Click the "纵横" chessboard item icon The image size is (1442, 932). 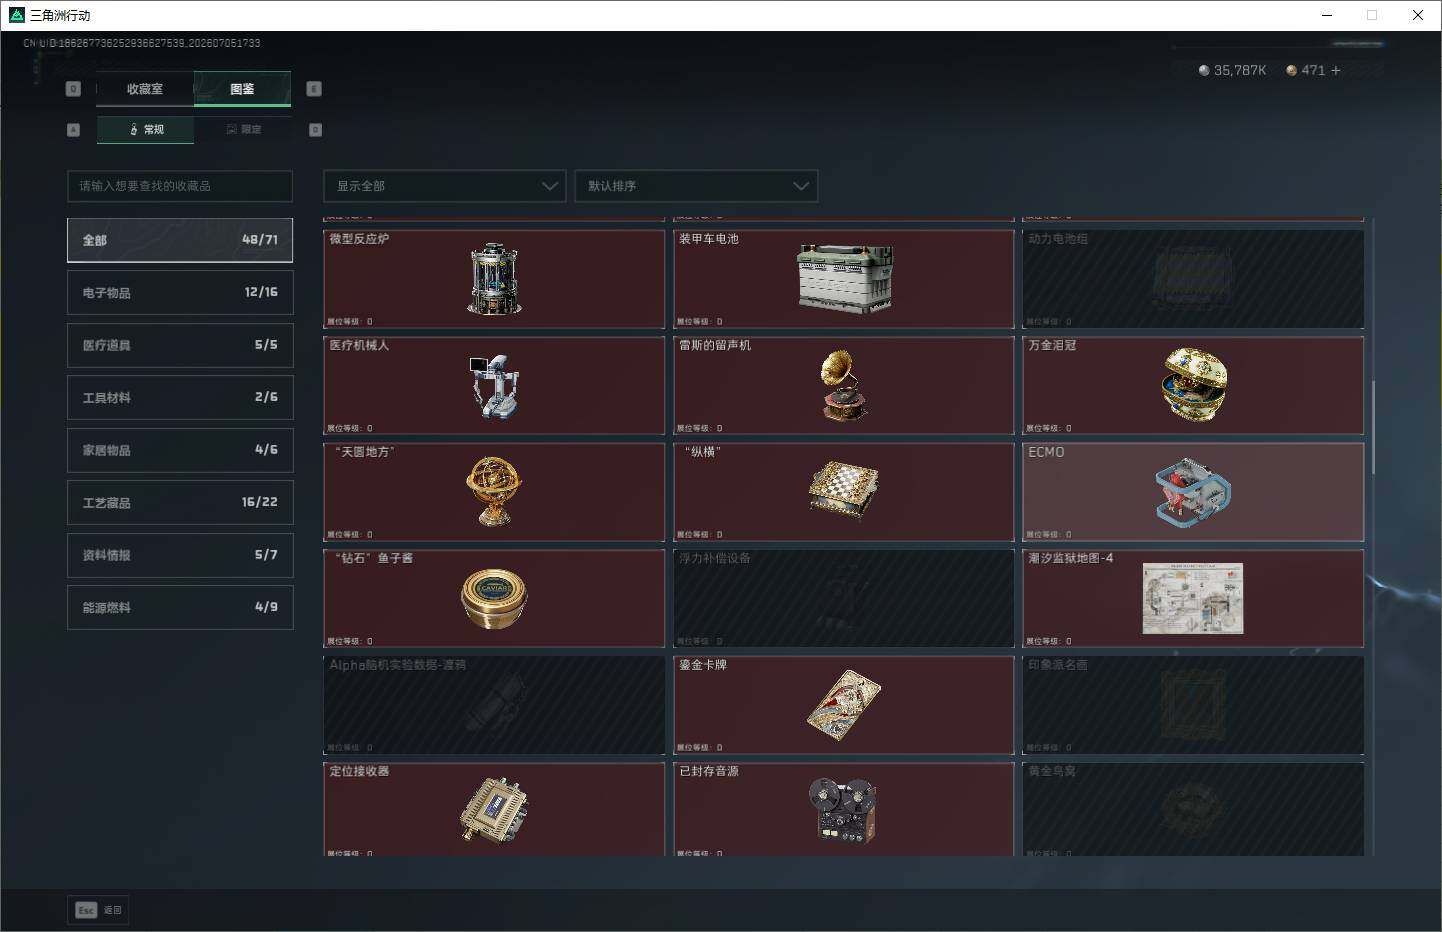844,492
